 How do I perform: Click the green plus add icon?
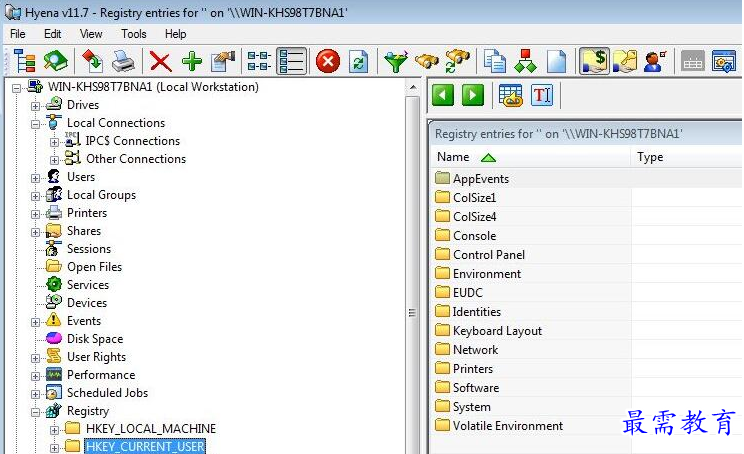[191, 61]
